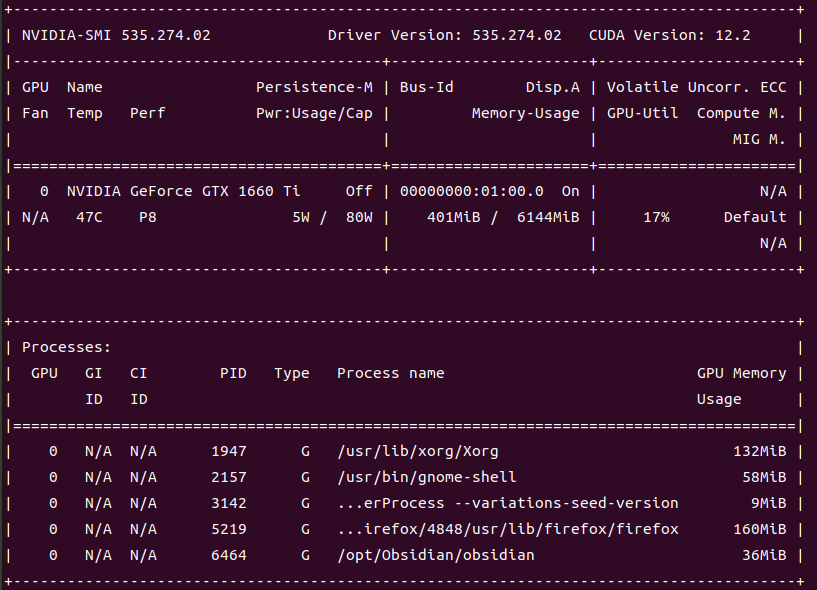This screenshot has height=590, width=817.
Task: Click the 132MiB Xorg memory usage
Action: [x=759, y=451]
